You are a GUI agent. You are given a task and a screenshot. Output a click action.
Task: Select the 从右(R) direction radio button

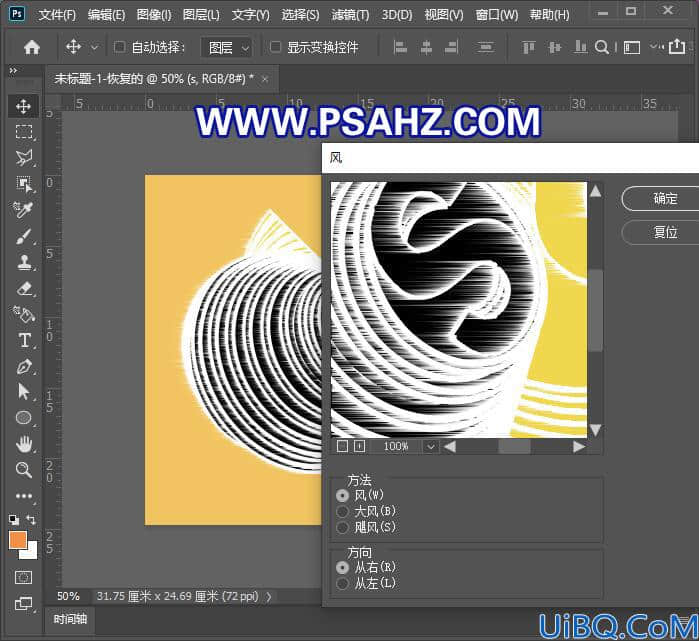tap(342, 567)
